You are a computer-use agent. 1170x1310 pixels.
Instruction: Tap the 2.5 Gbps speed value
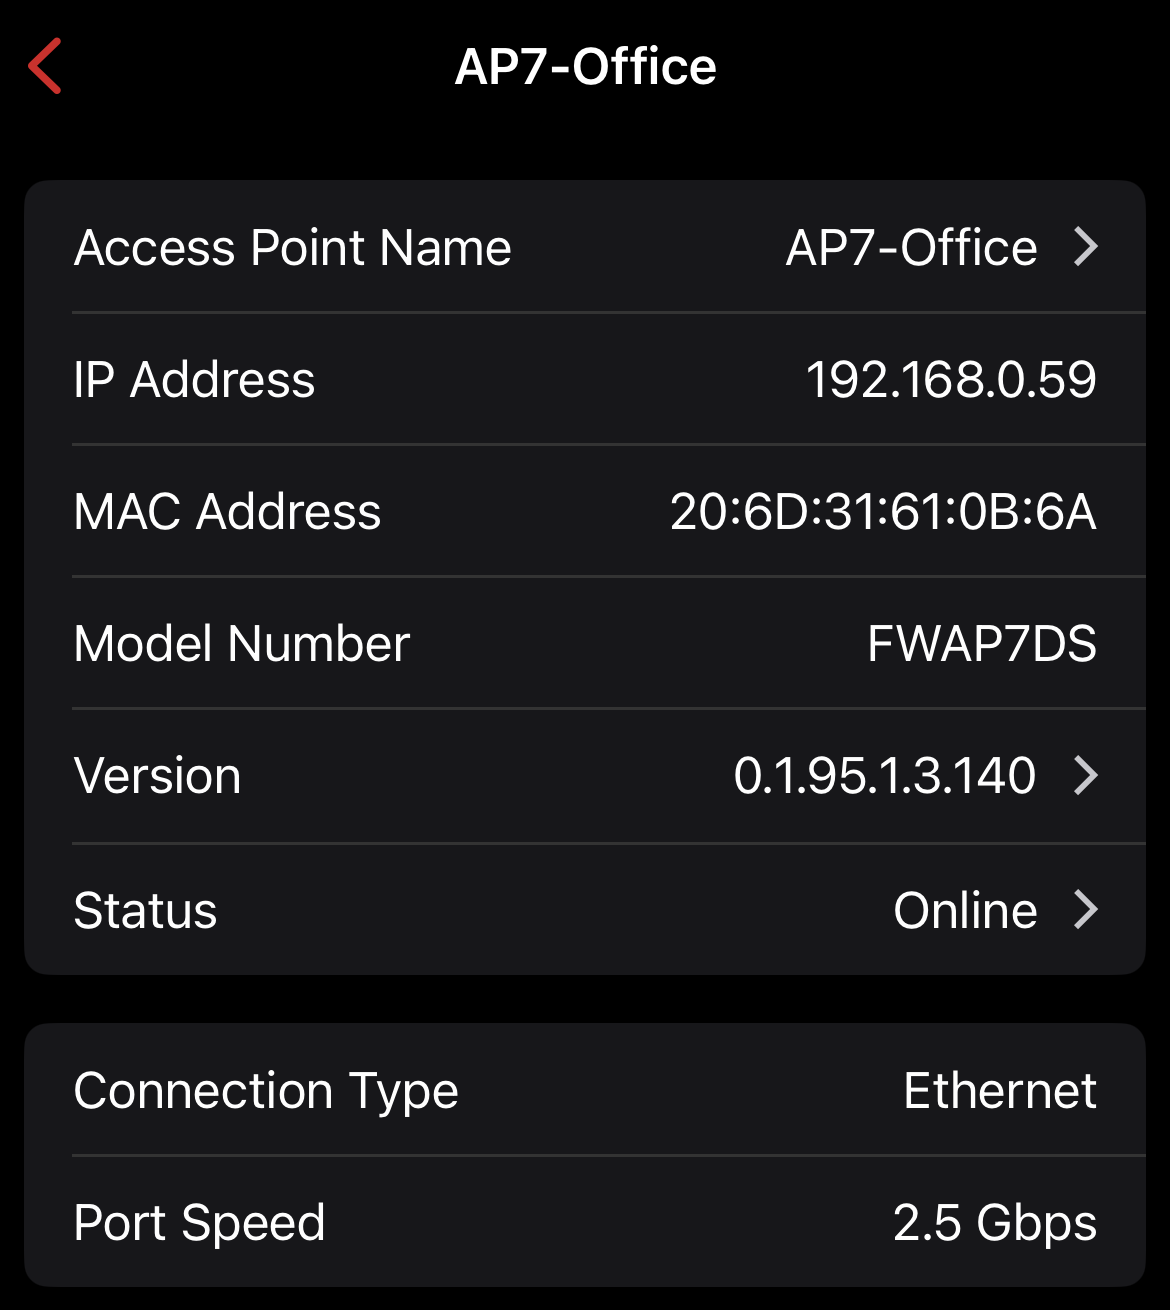click(995, 1223)
